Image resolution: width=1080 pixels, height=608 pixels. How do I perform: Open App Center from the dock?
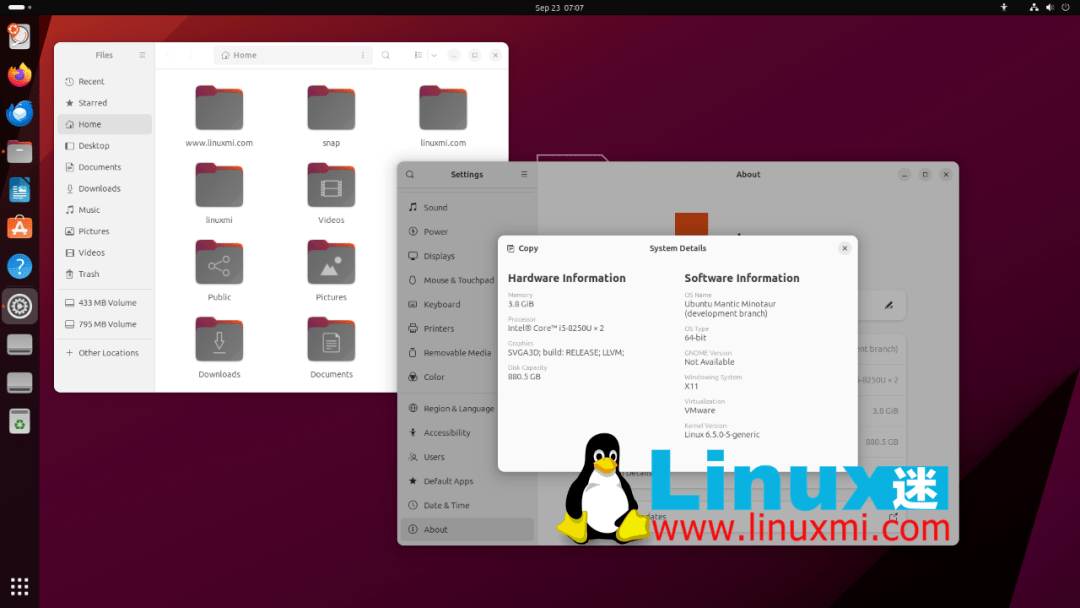tap(19, 227)
